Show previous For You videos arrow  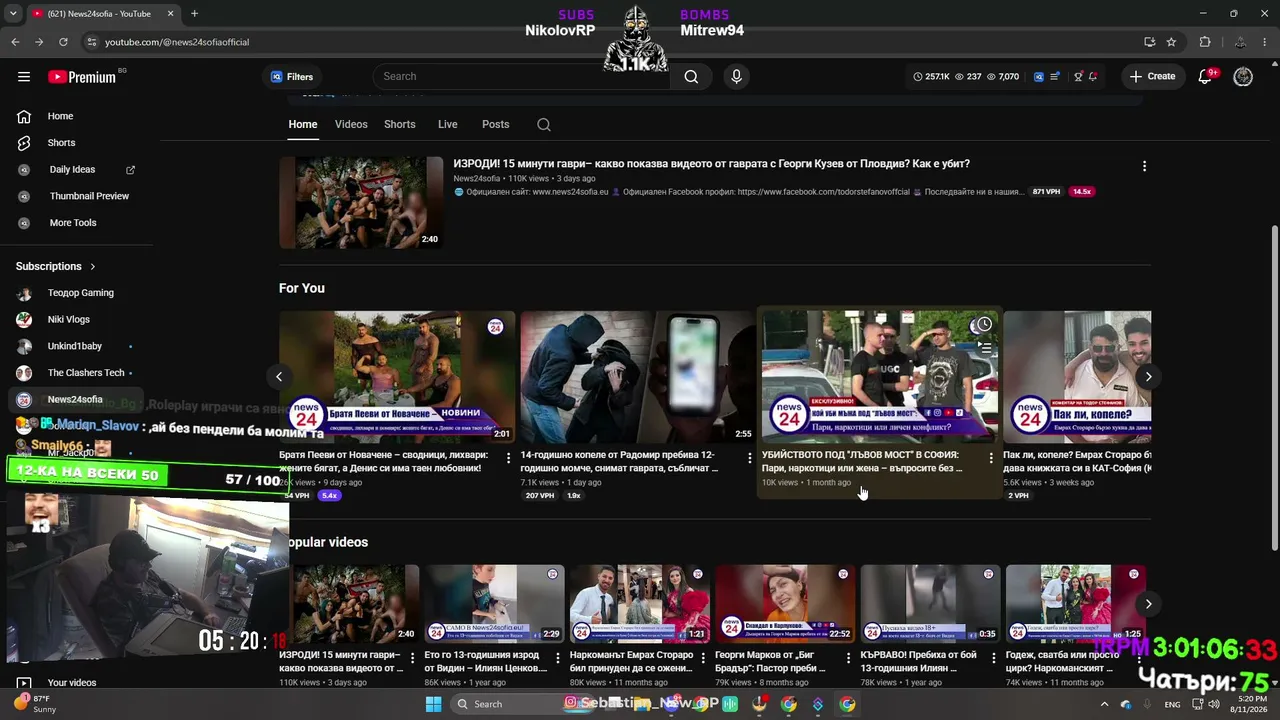[279, 377]
